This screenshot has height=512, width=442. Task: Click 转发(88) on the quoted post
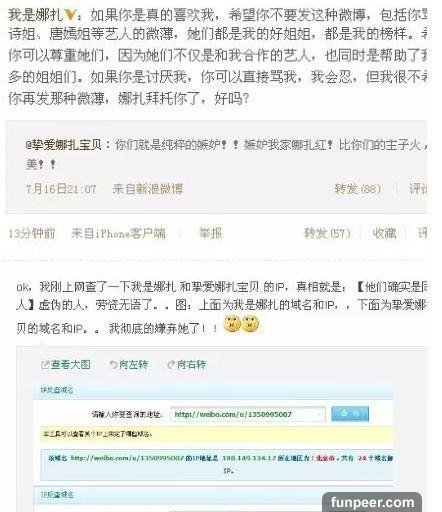[x=358, y=189]
